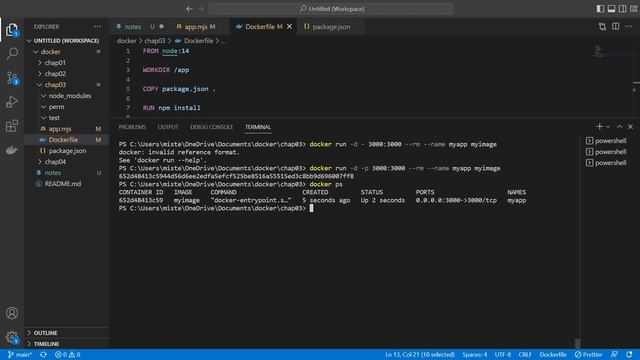
Task: Click the Open Changes icon in editor toolbar
Action: (602, 27)
